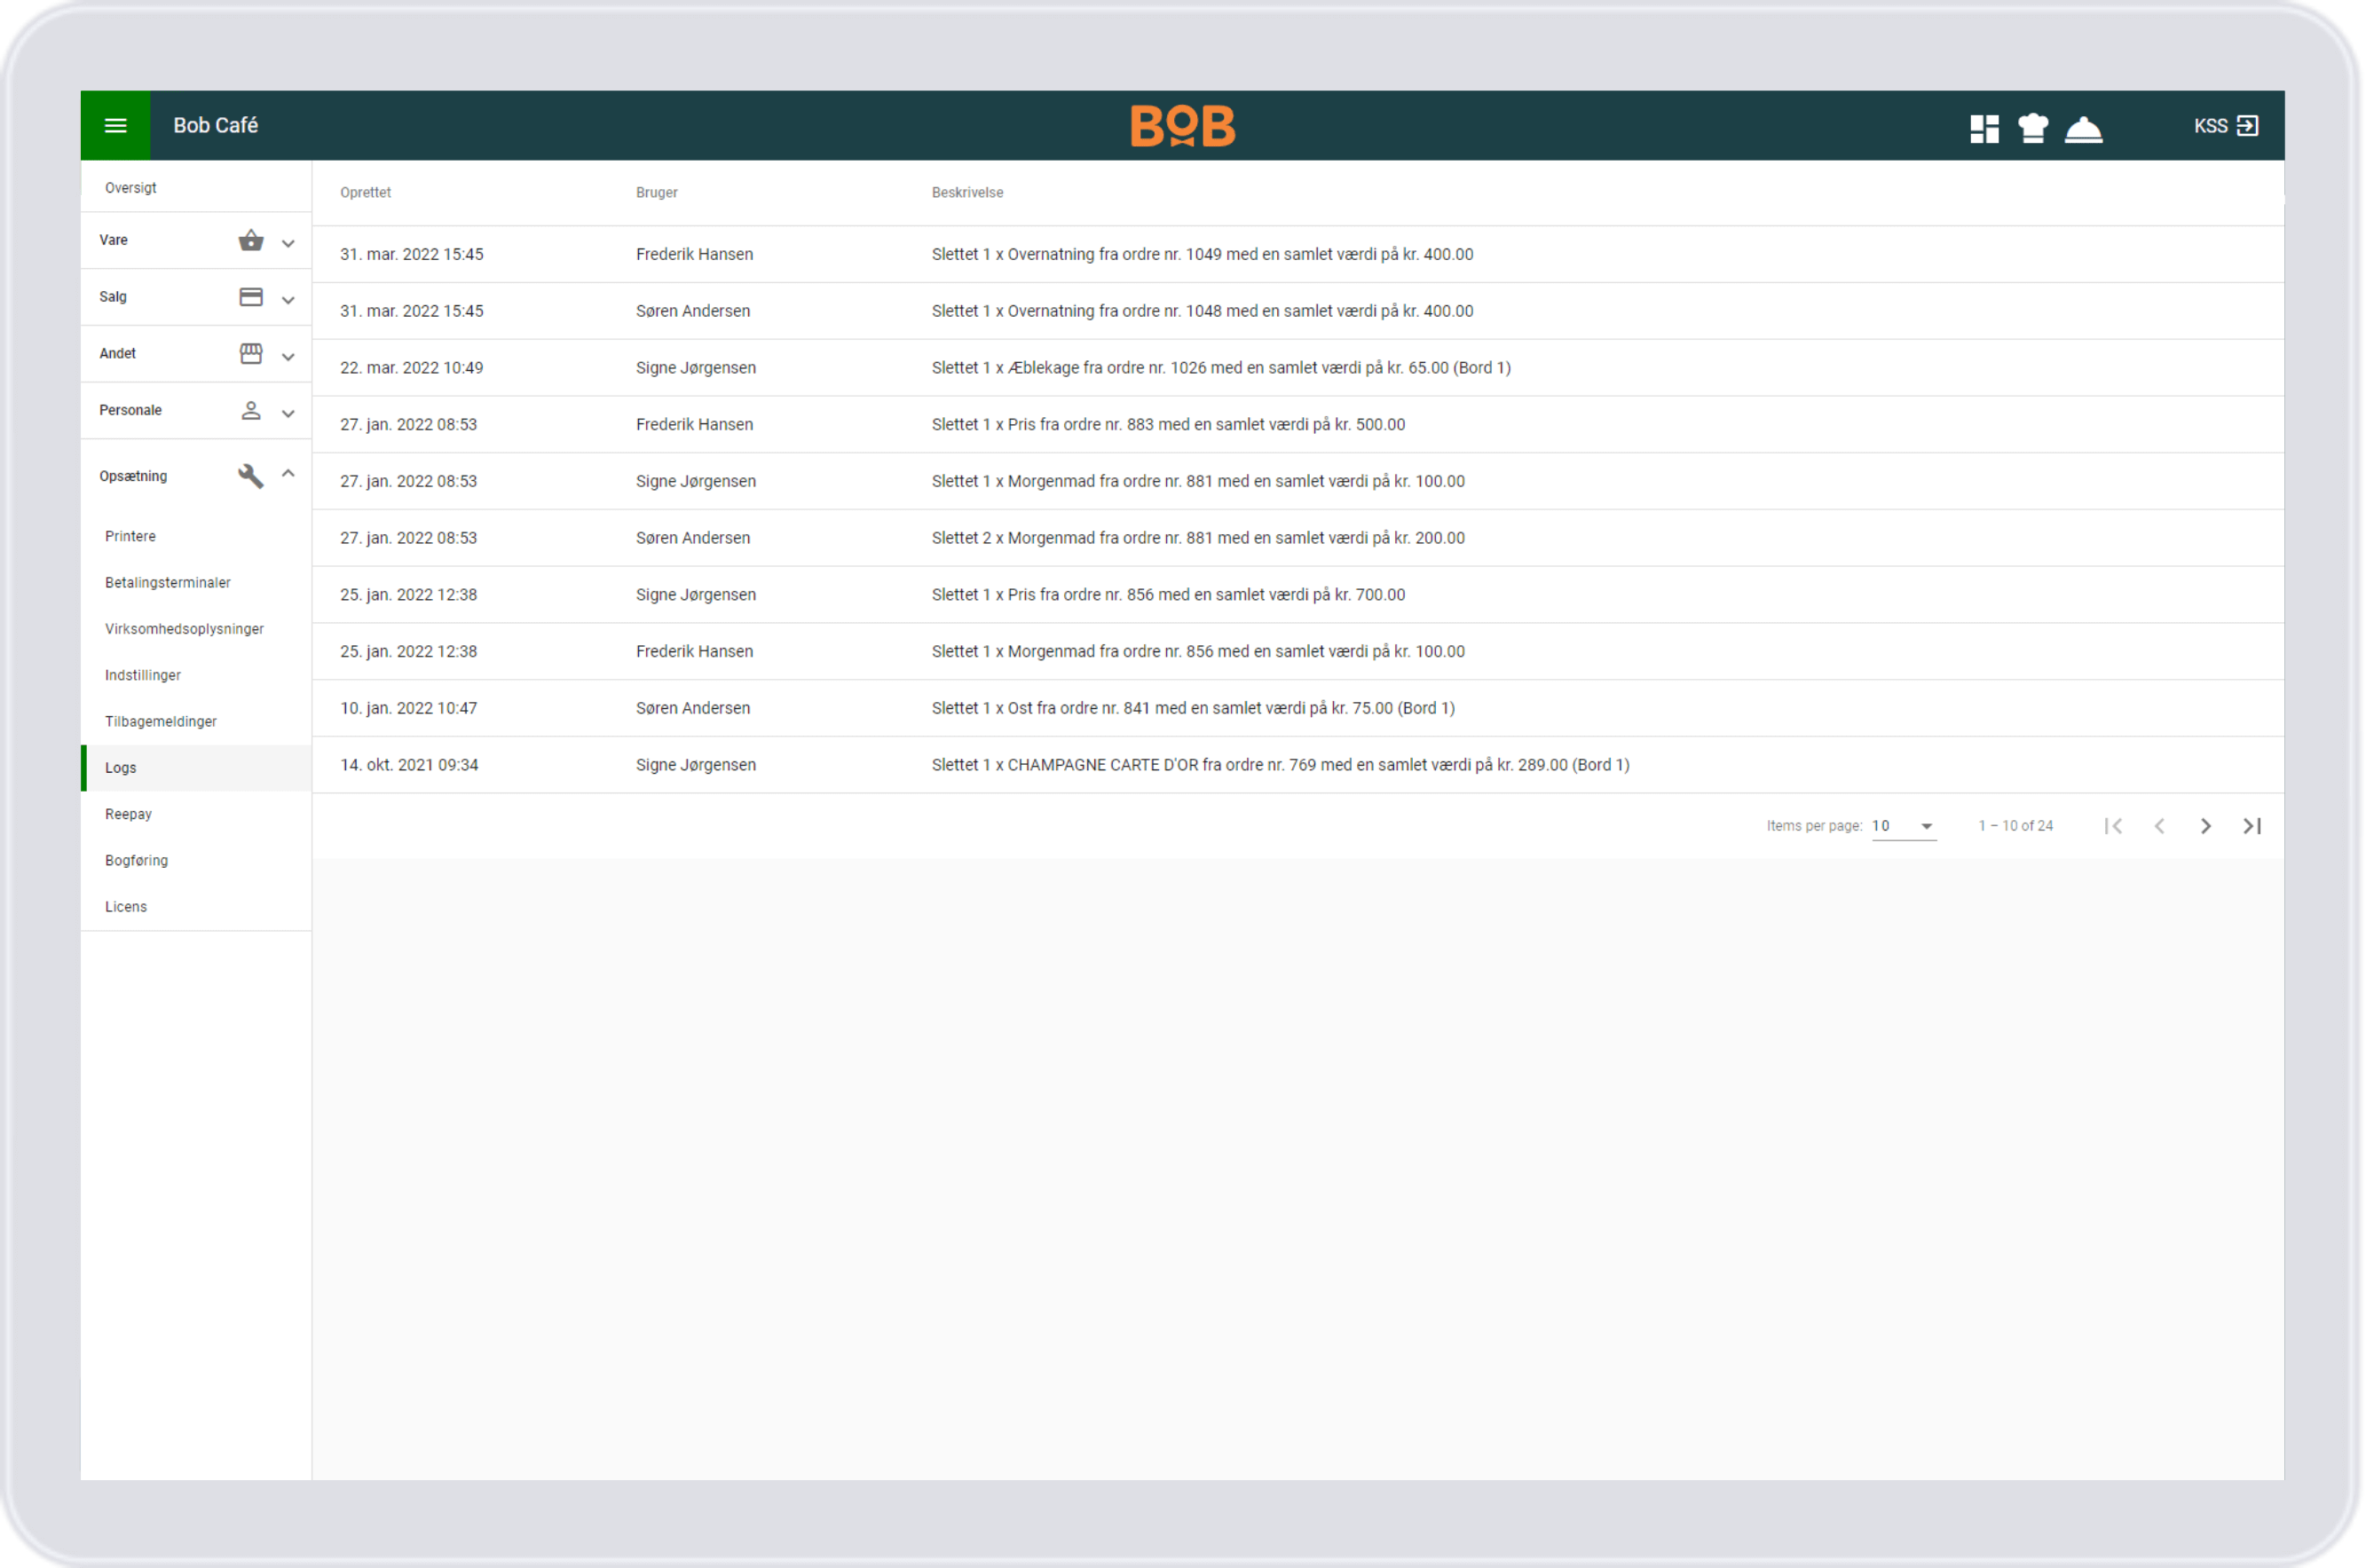
Task: Go to the next page of logs
Action: (2206, 826)
